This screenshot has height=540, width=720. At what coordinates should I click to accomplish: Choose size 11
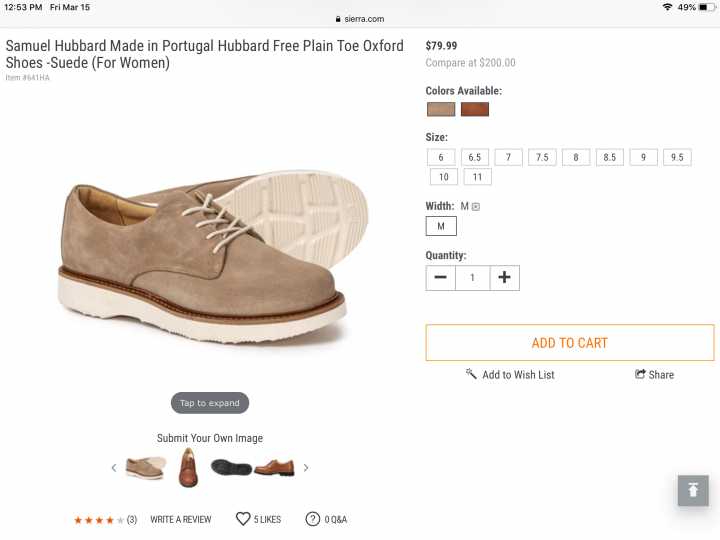tap(478, 177)
